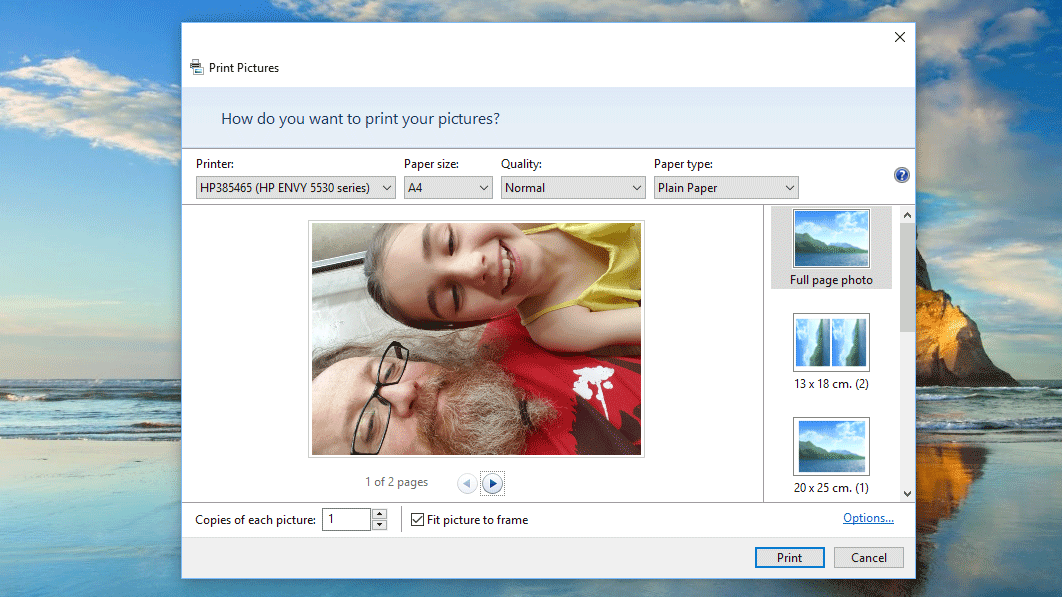This screenshot has width=1062, height=597.
Task: Click the layout list scrollbar thumb
Action: pyautogui.click(x=908, y=278)
